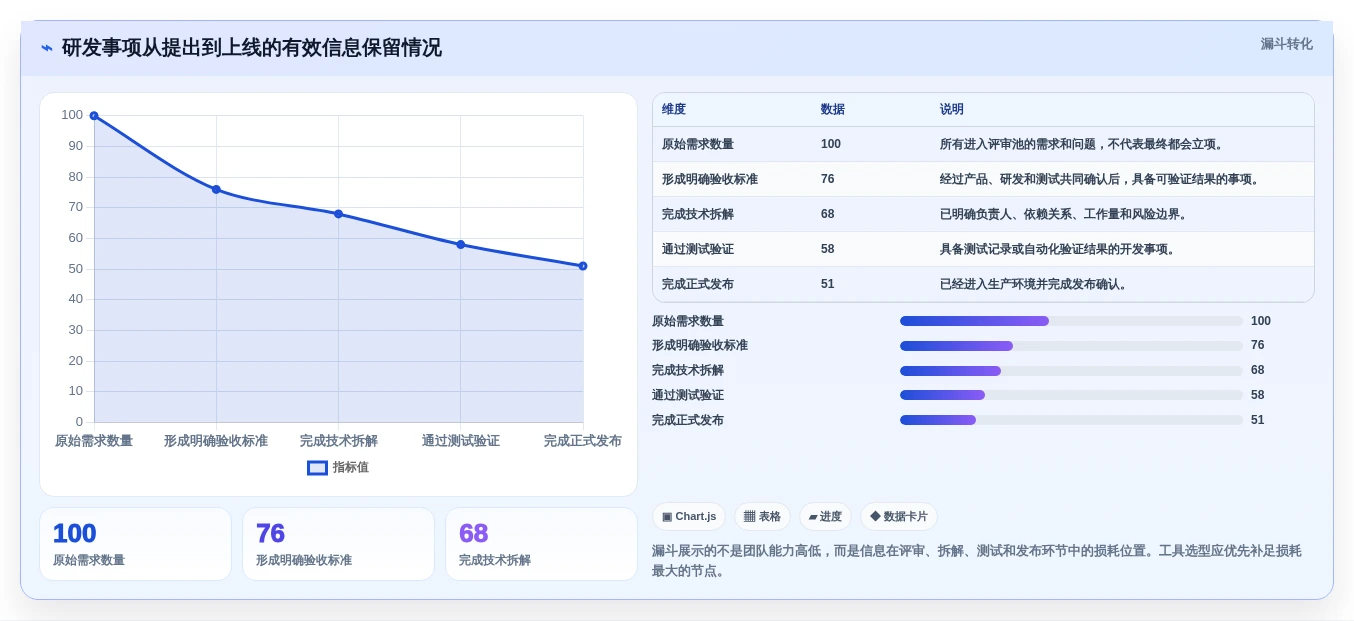
Task: Click the 维度 column header
Action: 674,110
